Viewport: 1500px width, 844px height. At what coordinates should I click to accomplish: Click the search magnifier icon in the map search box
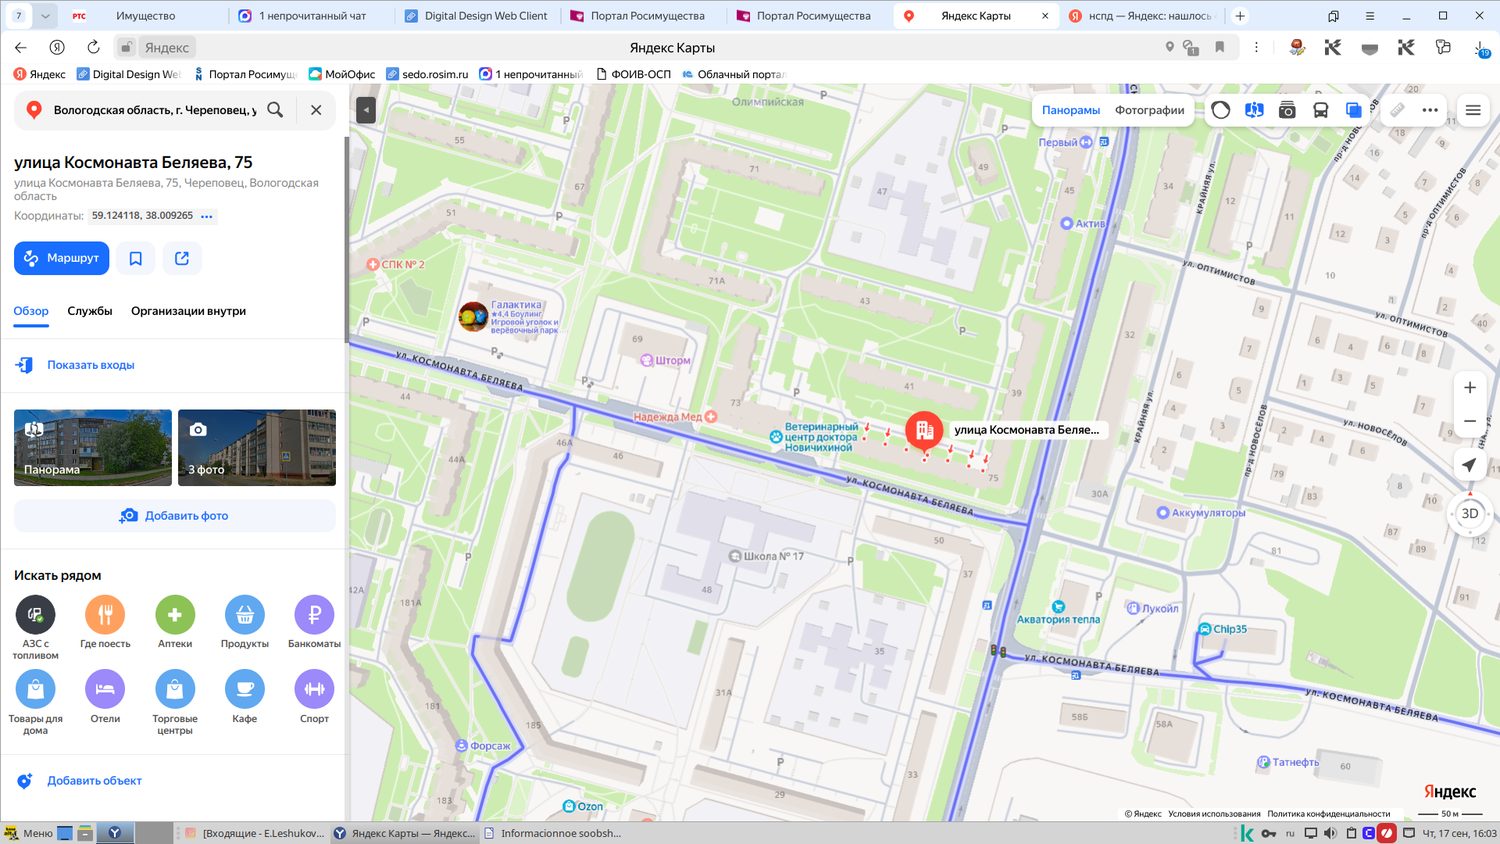pyautogui.click(x=275, y=110)
